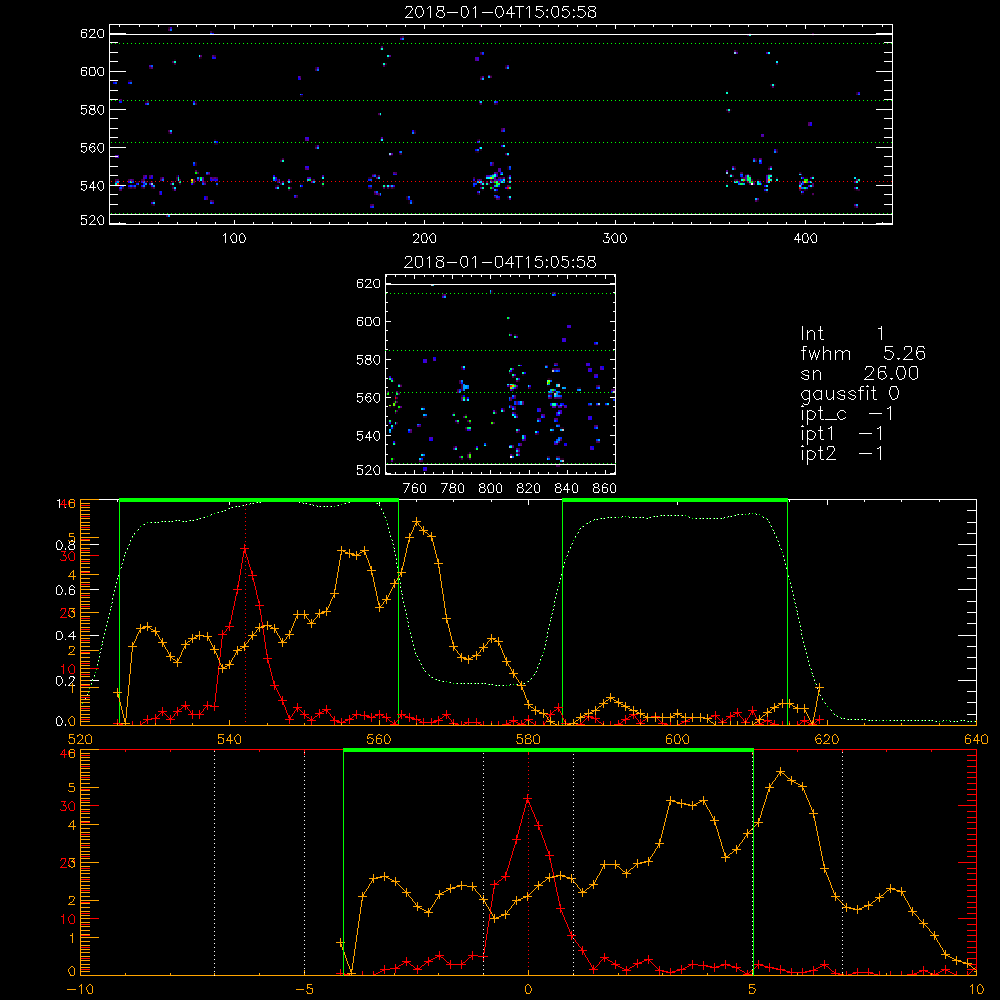Click the orange curve's highest peak in third plot
The height and width of the screenshot is (1000, 1000).
tap(417, 522)
